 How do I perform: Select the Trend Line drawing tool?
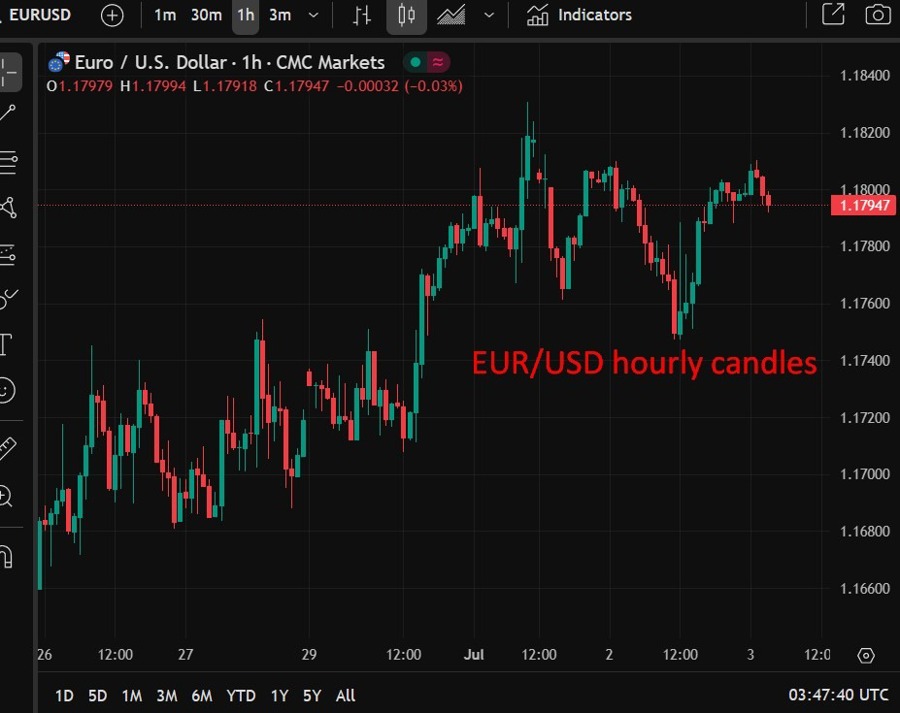click(x=10, y=111)
